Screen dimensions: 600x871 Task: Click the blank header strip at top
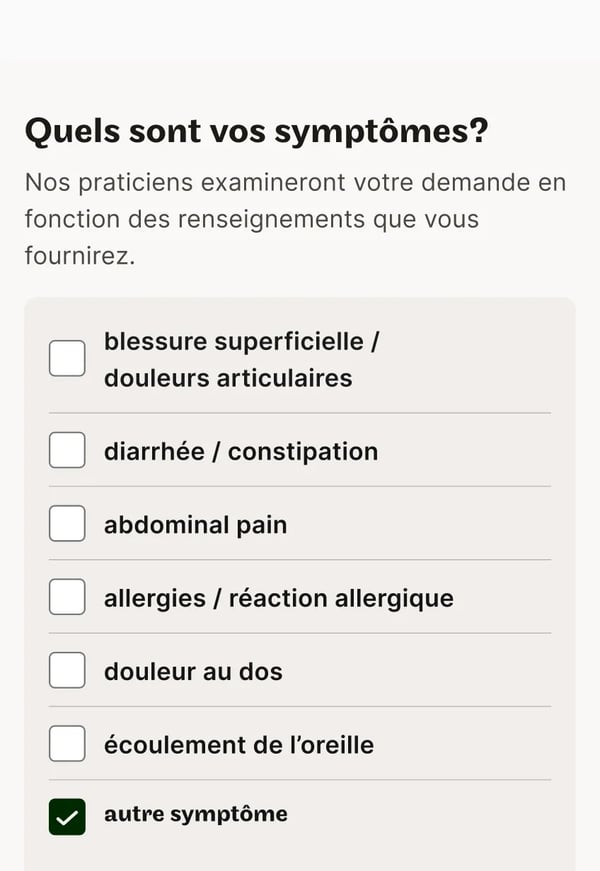(300, 28)
